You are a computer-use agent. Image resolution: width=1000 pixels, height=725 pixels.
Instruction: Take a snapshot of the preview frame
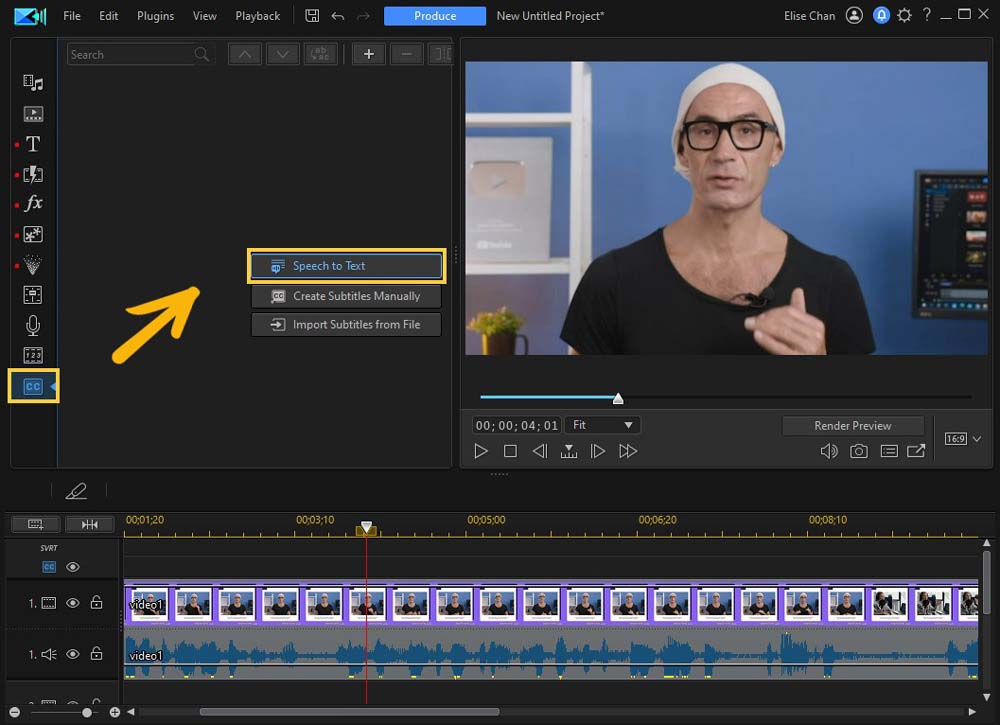click(859, 451)
